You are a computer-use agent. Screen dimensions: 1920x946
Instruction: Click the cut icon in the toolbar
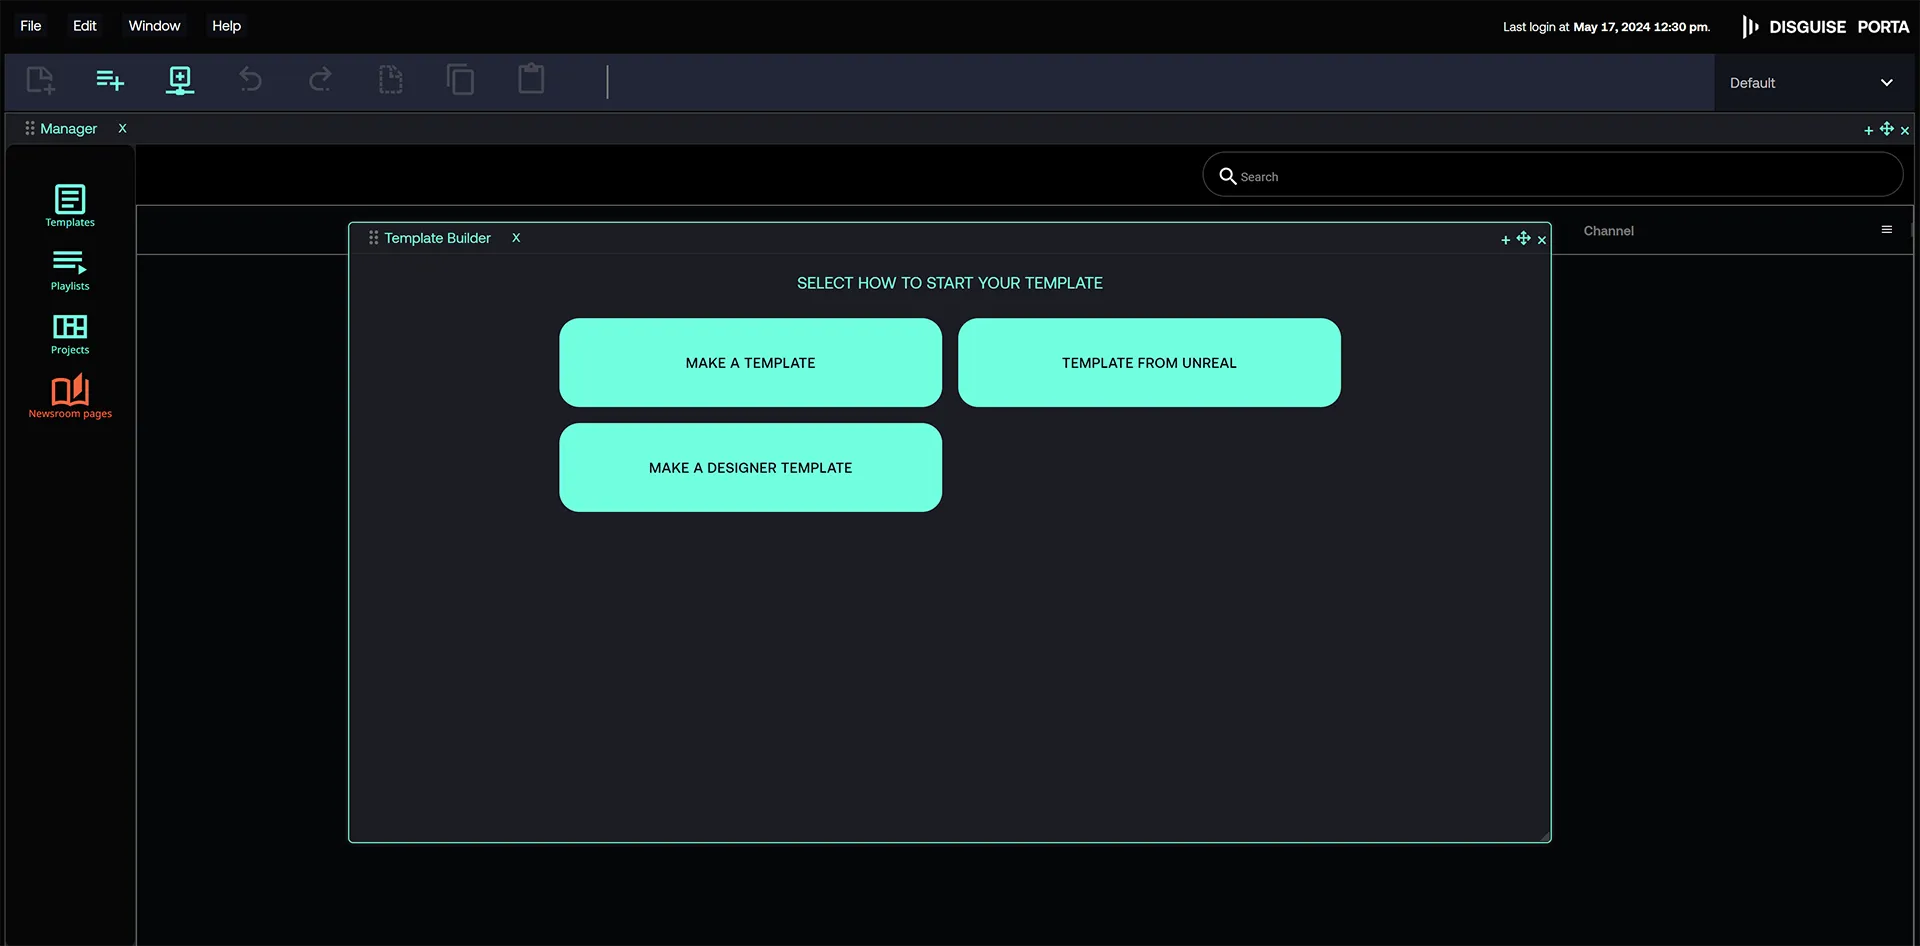(390, 80)
